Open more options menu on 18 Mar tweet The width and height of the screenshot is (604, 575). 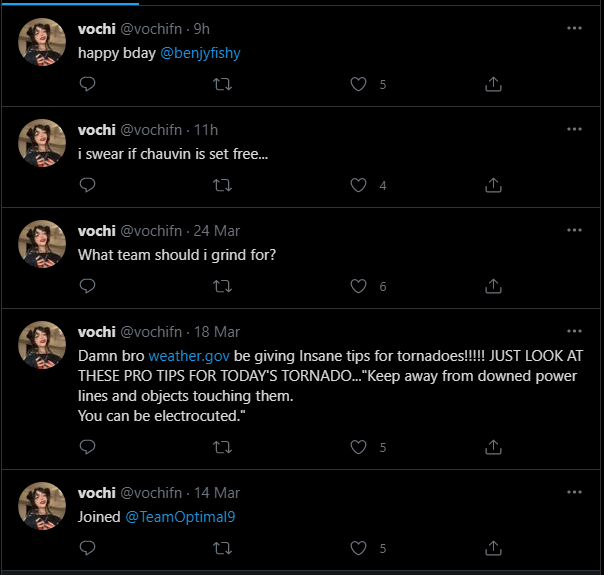(574, 331)
